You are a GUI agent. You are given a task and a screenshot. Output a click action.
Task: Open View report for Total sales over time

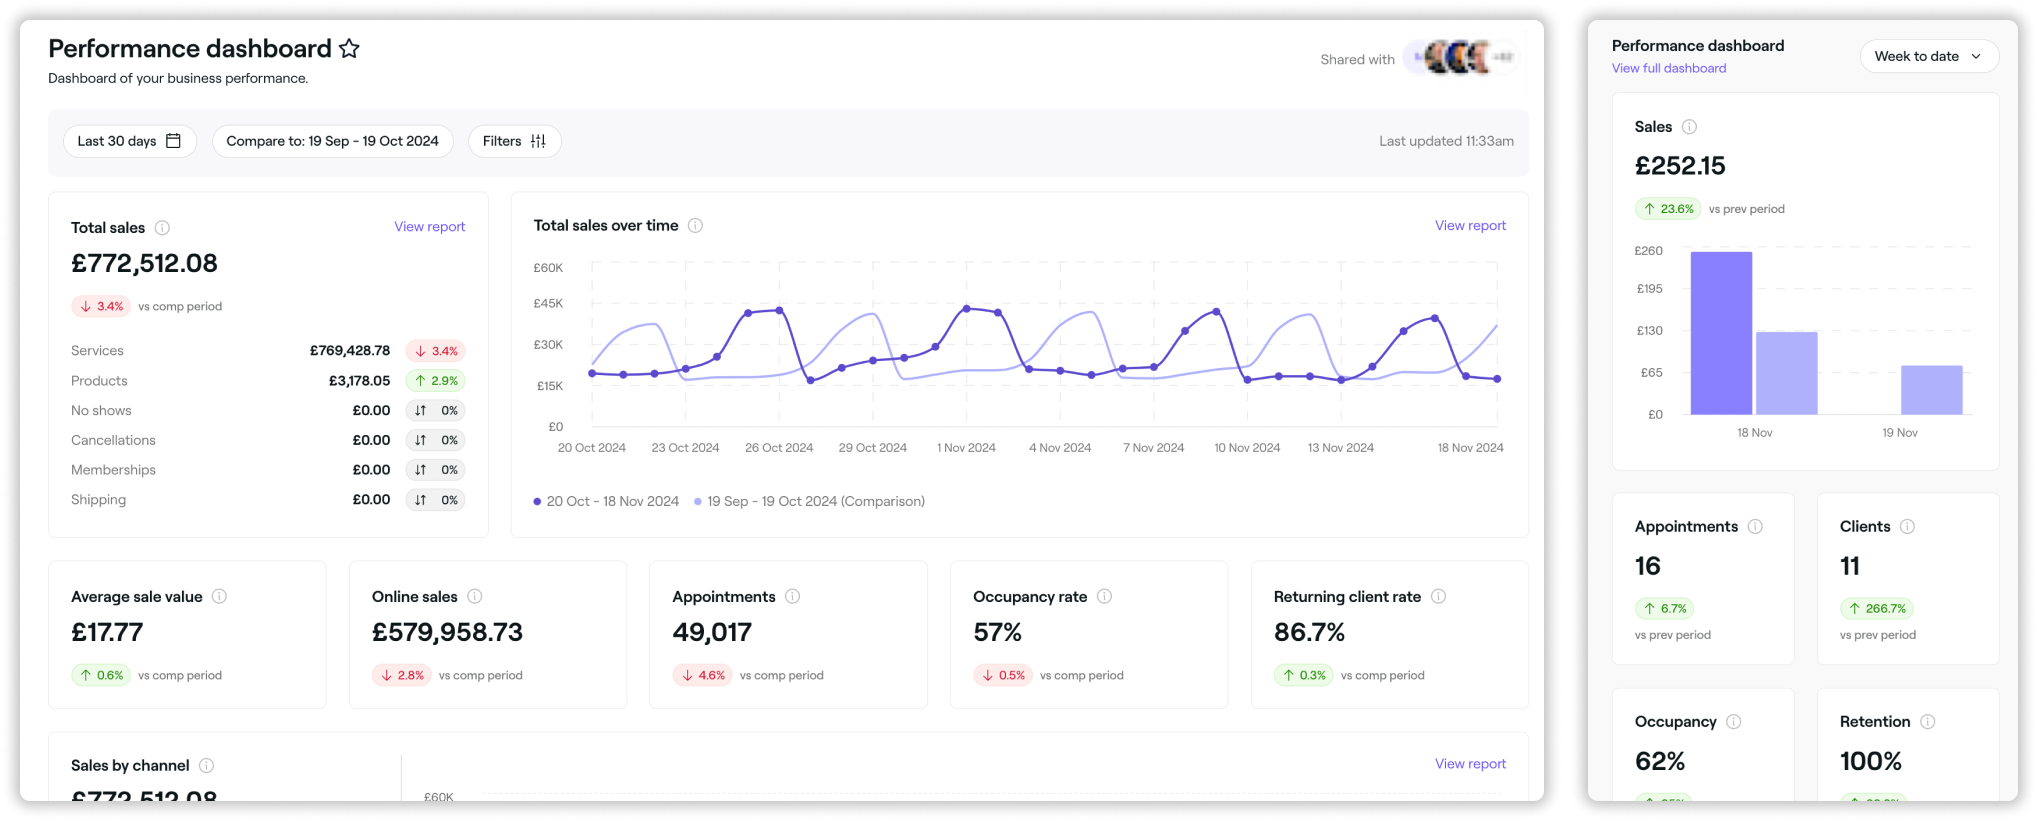1470,226
